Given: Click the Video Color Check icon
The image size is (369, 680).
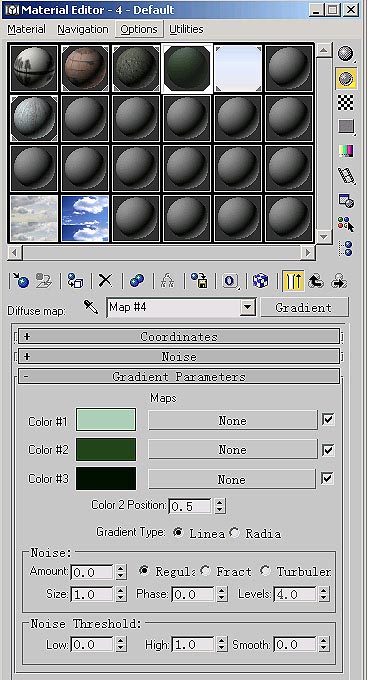Looking at the screenshot, I should click(346, 151).
